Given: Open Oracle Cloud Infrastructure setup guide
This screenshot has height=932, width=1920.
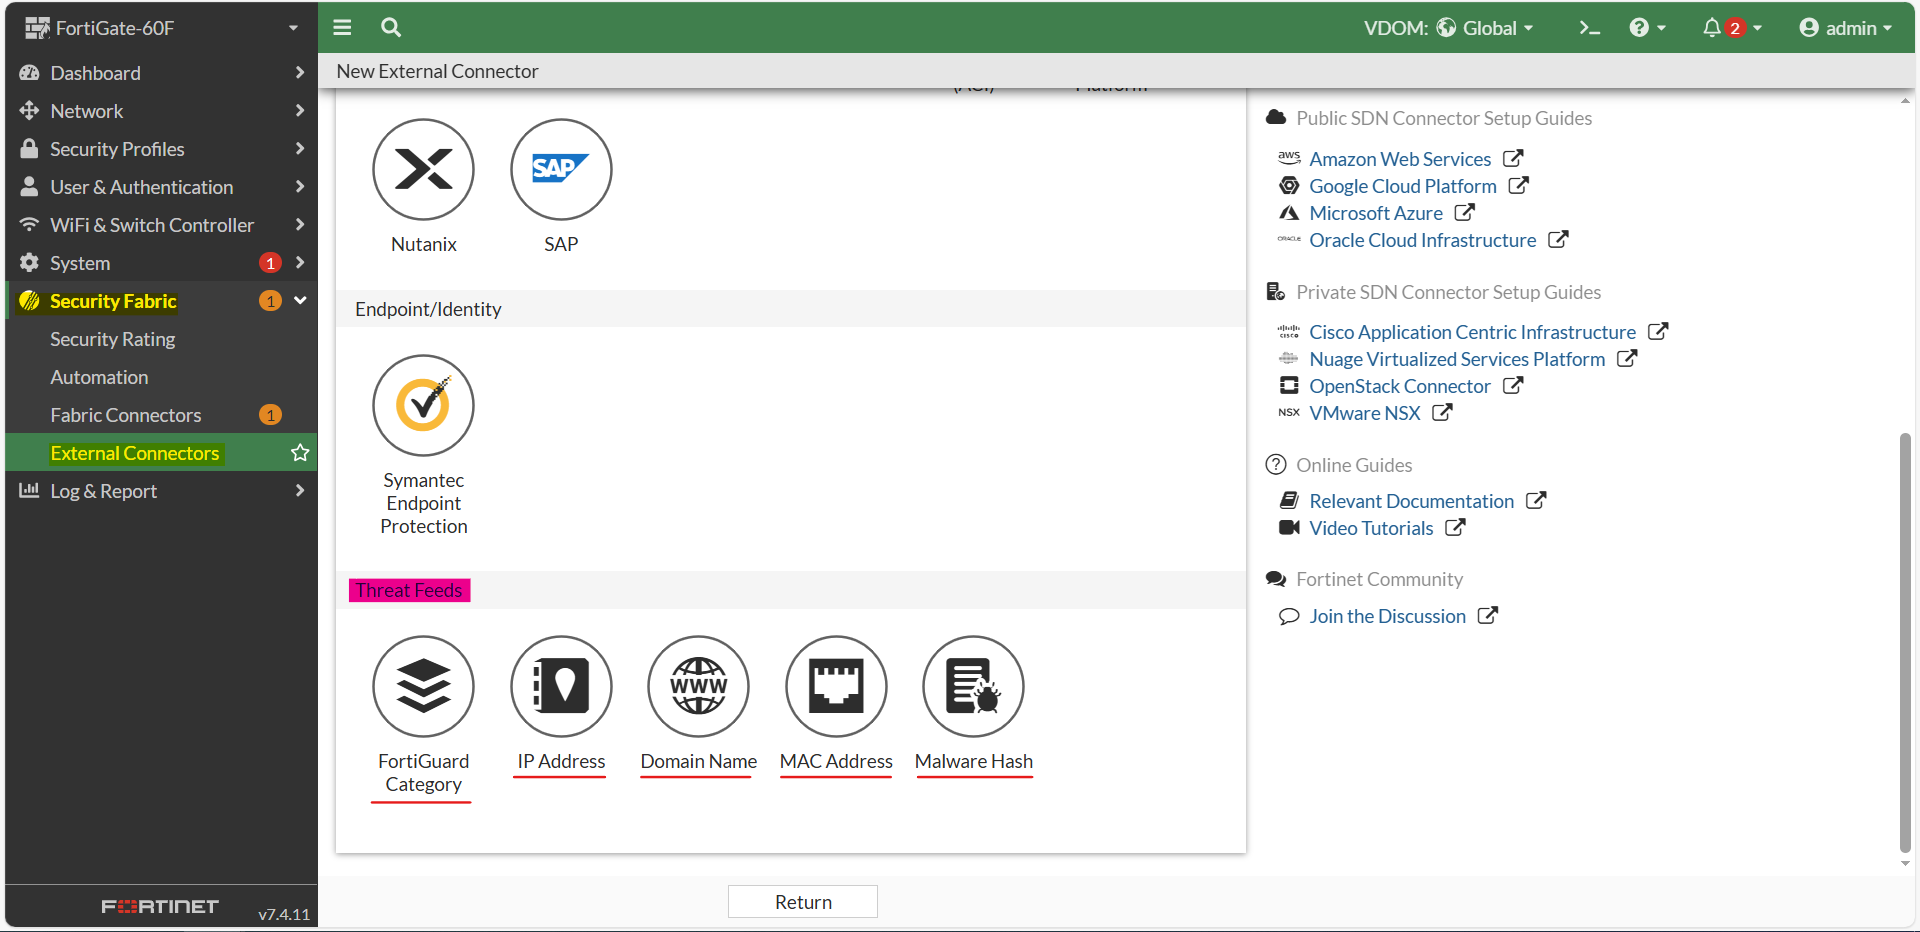Looking at the screenshot, I should 1423,240.
